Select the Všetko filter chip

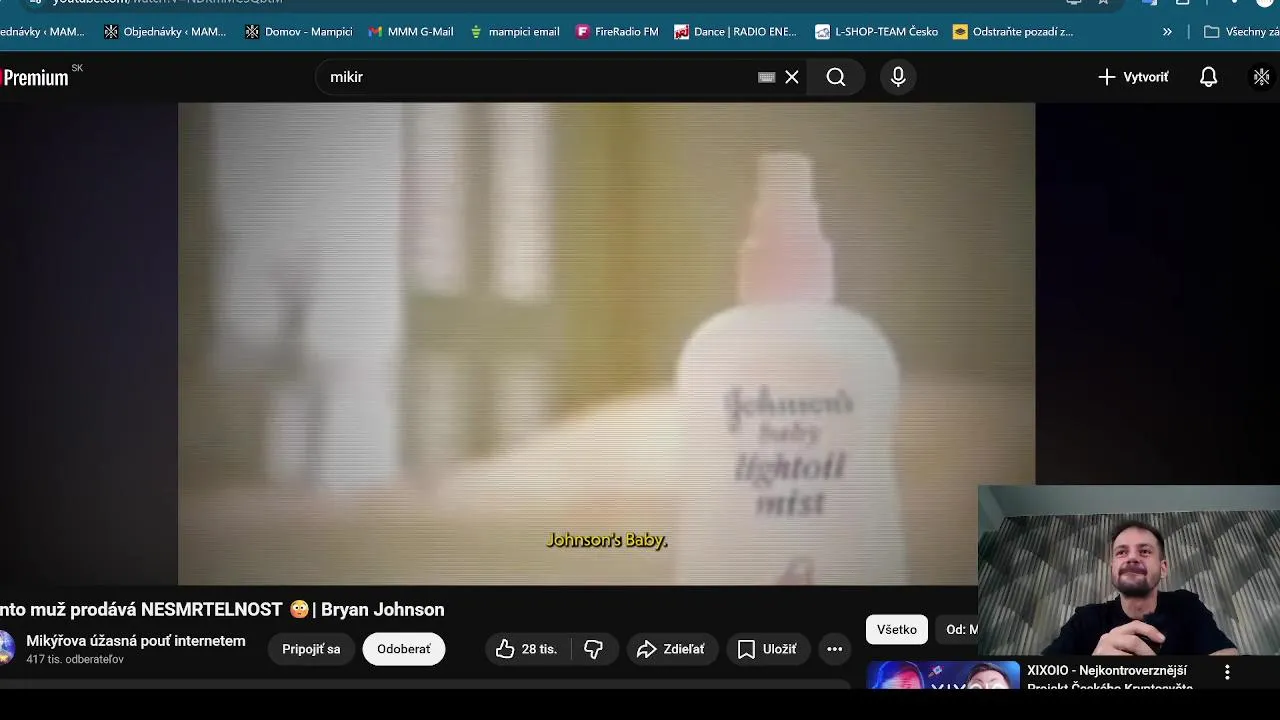pos(897,629)
